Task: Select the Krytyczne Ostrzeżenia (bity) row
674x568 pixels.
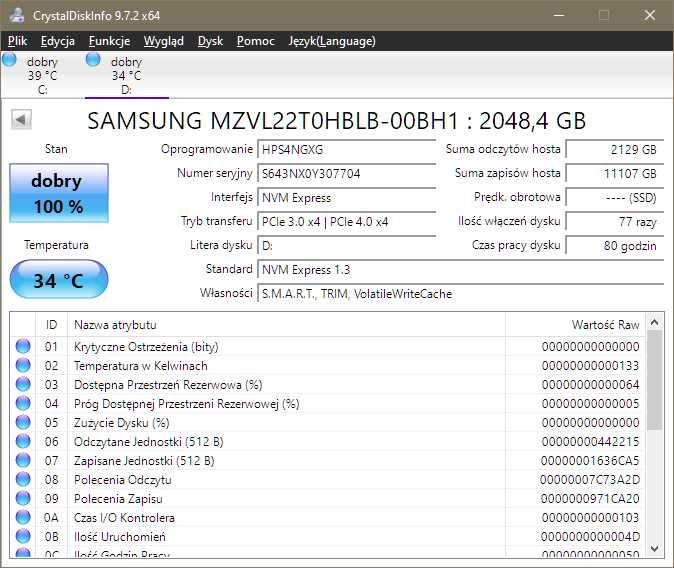Action: (327, 347)
